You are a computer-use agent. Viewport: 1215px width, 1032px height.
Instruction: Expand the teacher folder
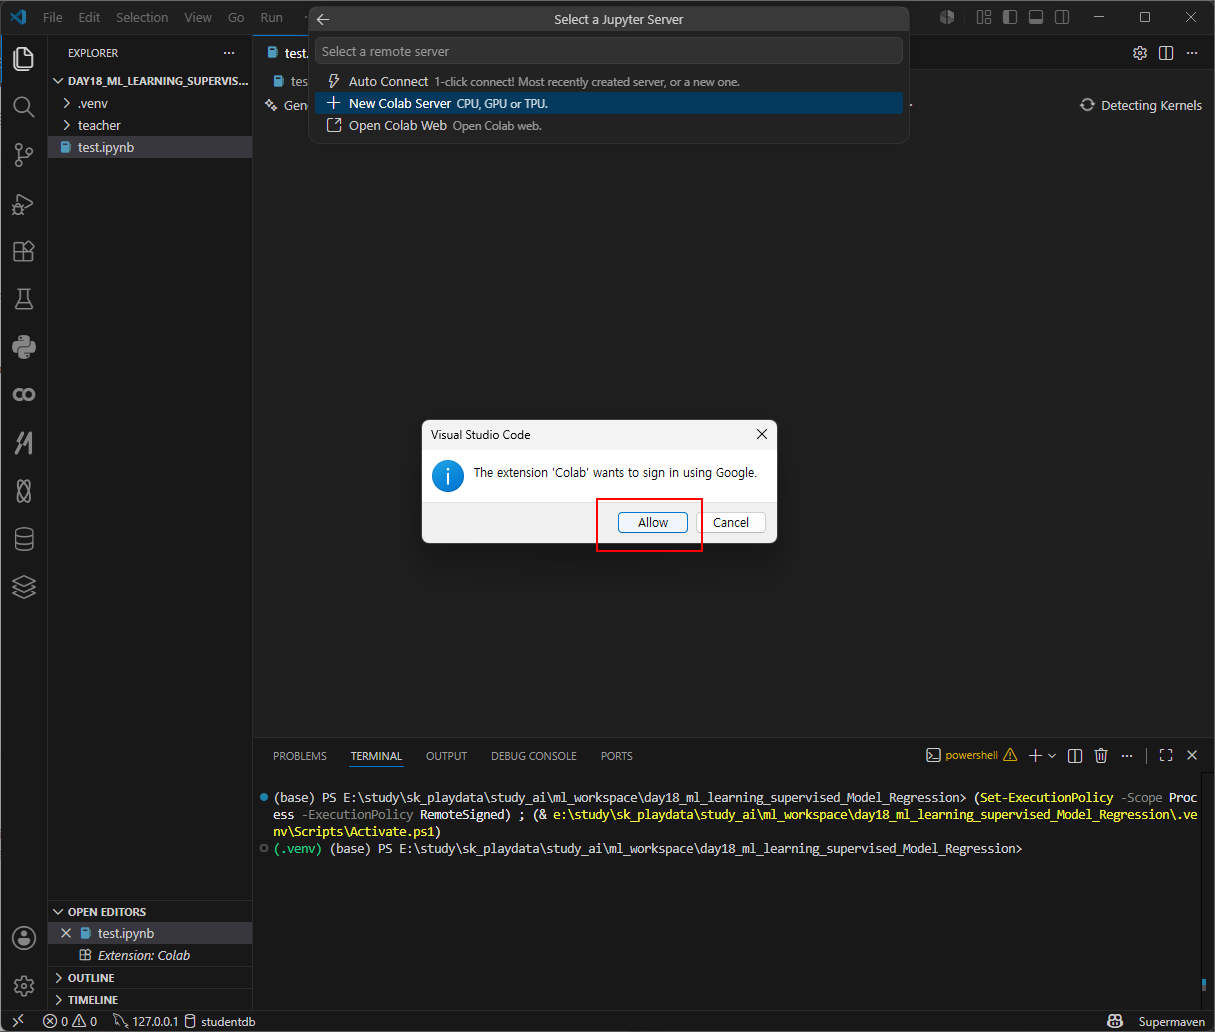point(150,125)
